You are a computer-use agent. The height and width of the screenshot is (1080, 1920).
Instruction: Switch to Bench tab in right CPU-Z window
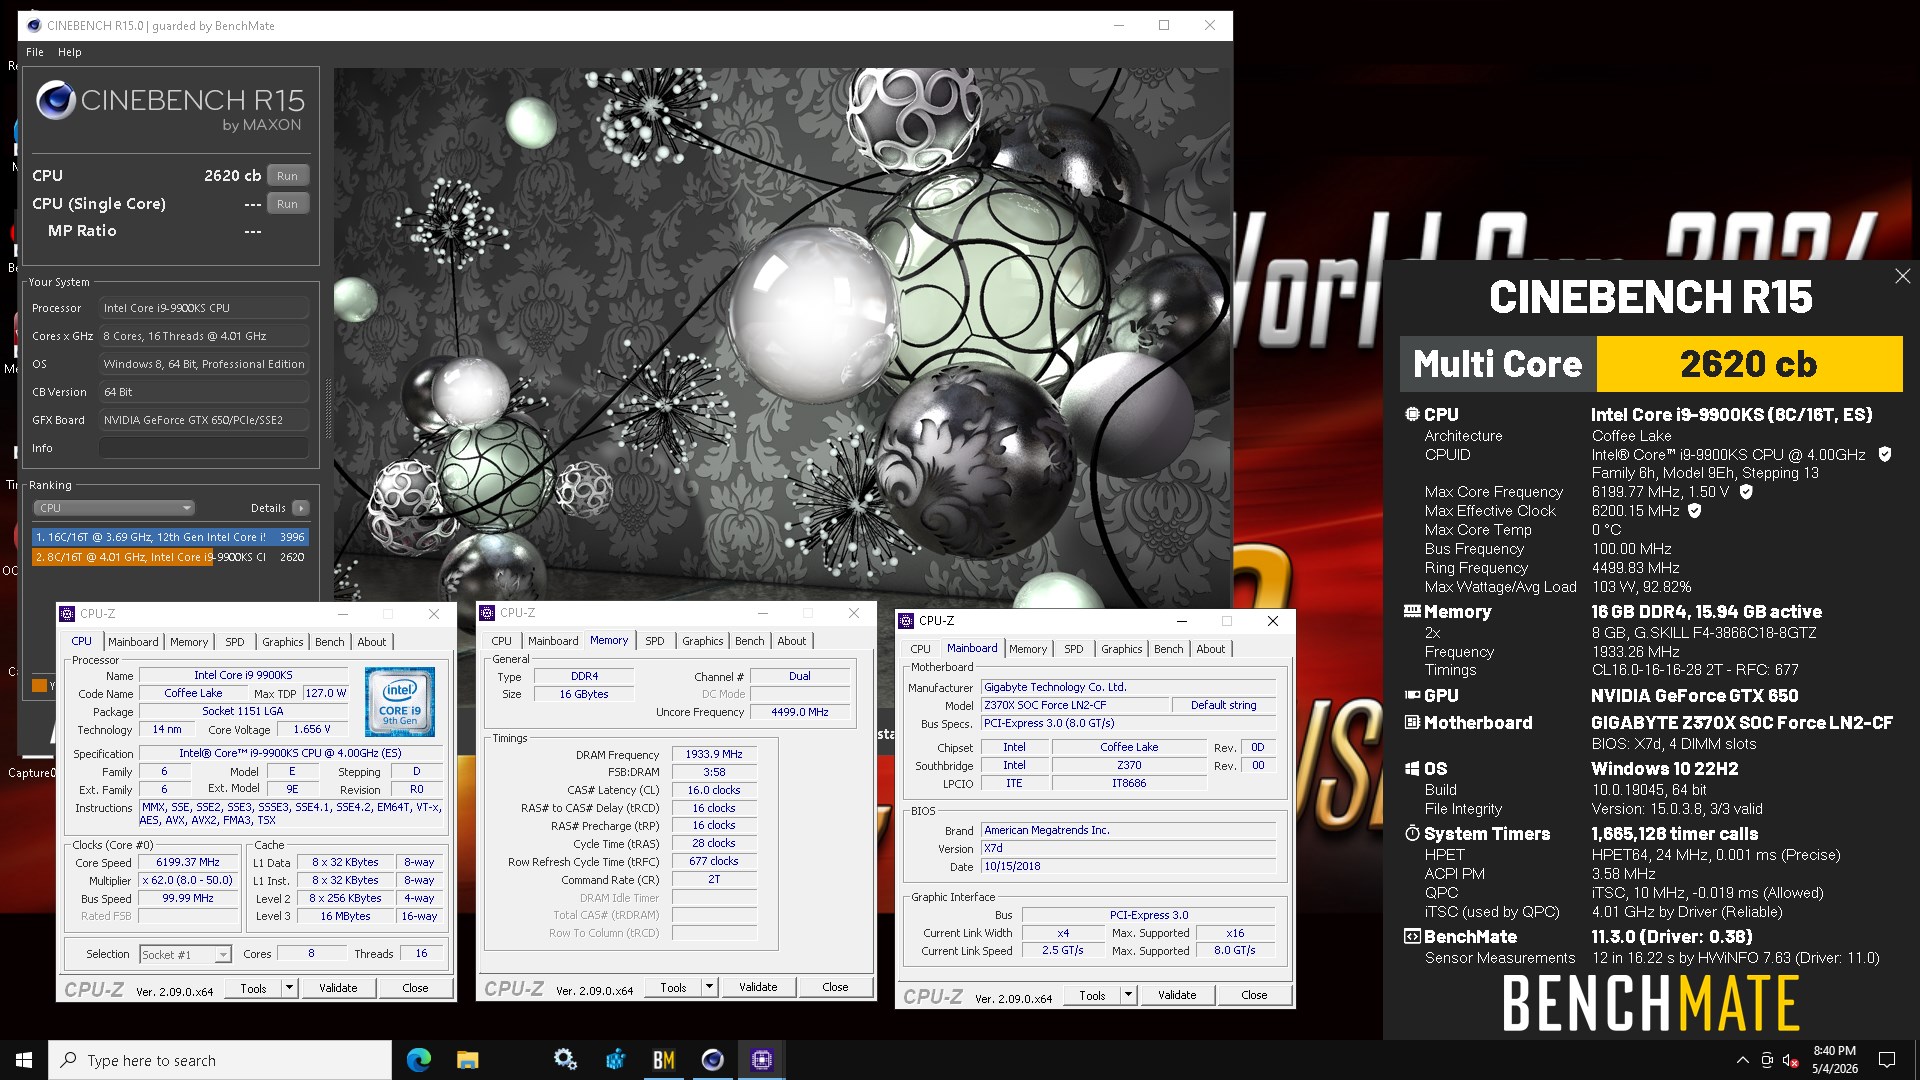(1169, 649)
